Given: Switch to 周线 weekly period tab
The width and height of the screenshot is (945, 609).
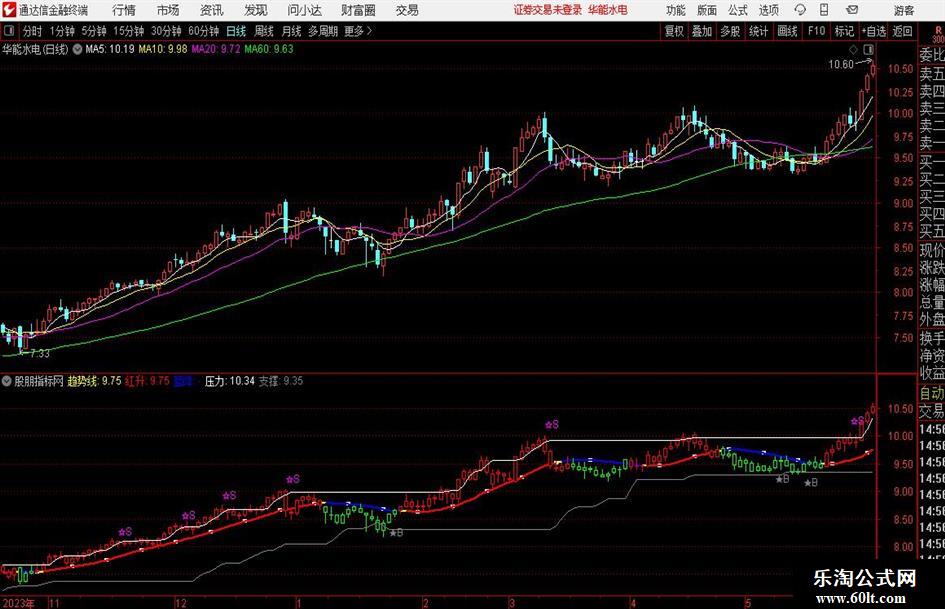Looking at the screenshot, I should (264, 31).
